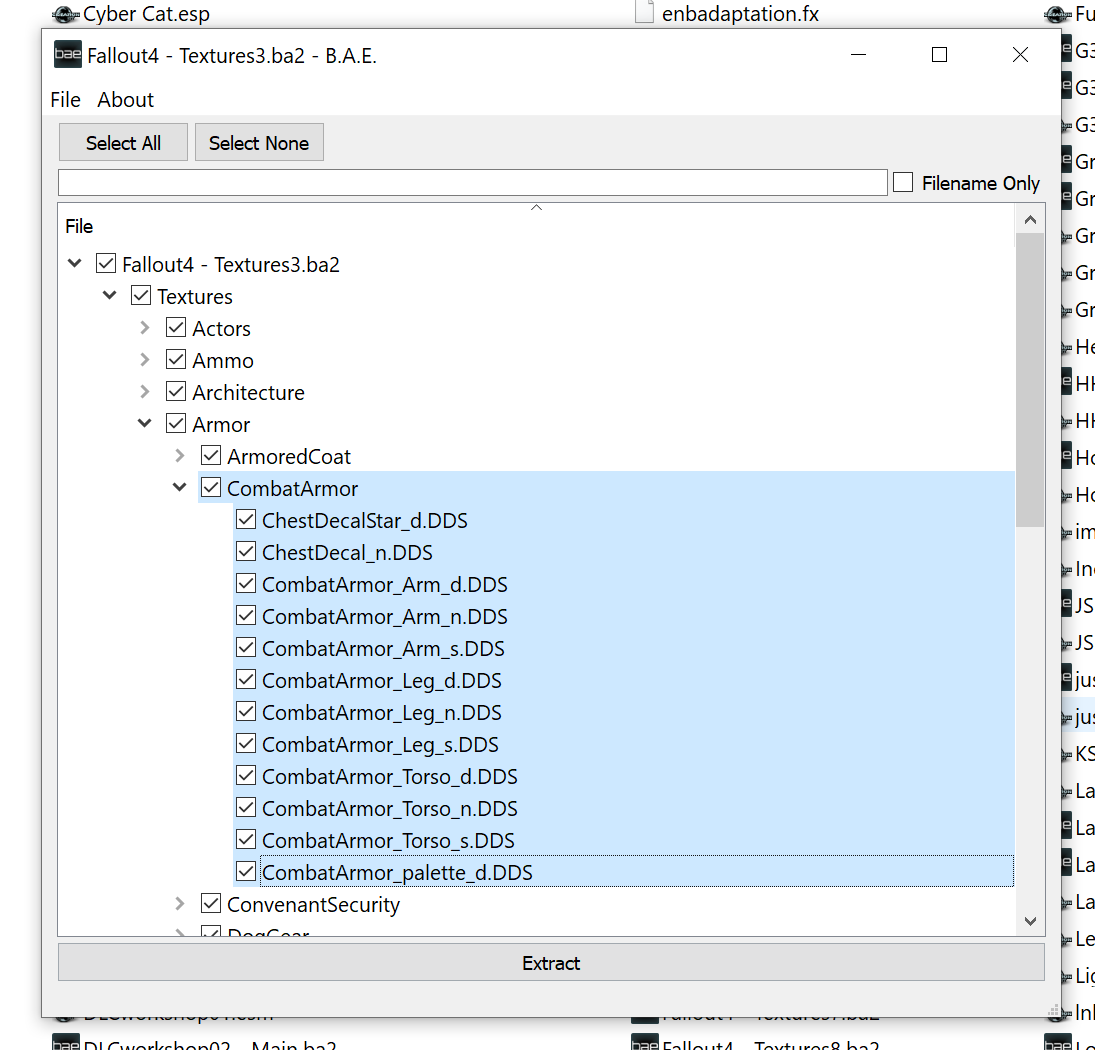This screenshot has width=1095, height=1050.
Task: Click the Select None button
Action: point(259,142)
